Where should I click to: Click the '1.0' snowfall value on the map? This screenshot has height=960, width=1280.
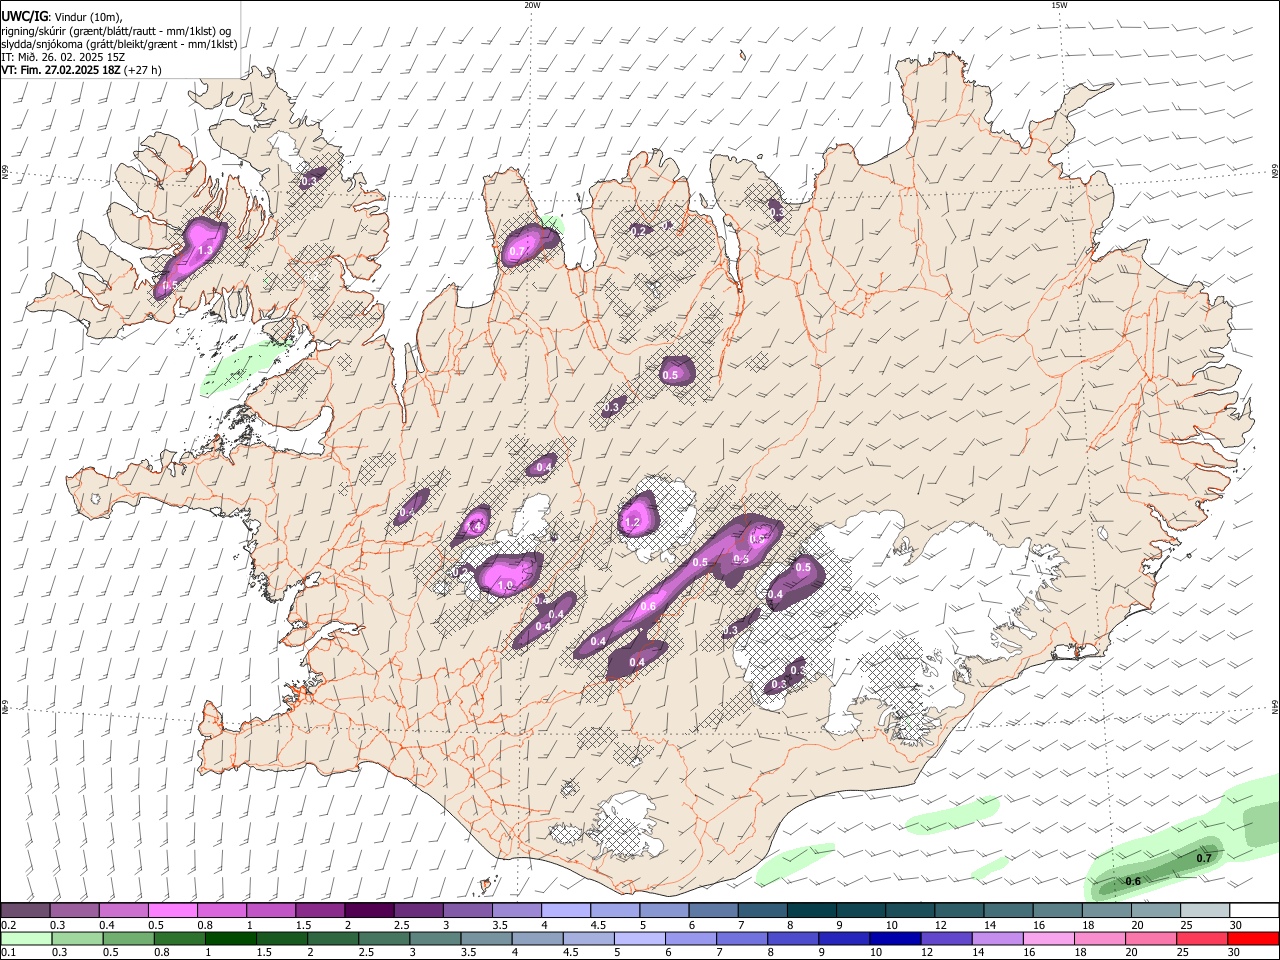505,585
